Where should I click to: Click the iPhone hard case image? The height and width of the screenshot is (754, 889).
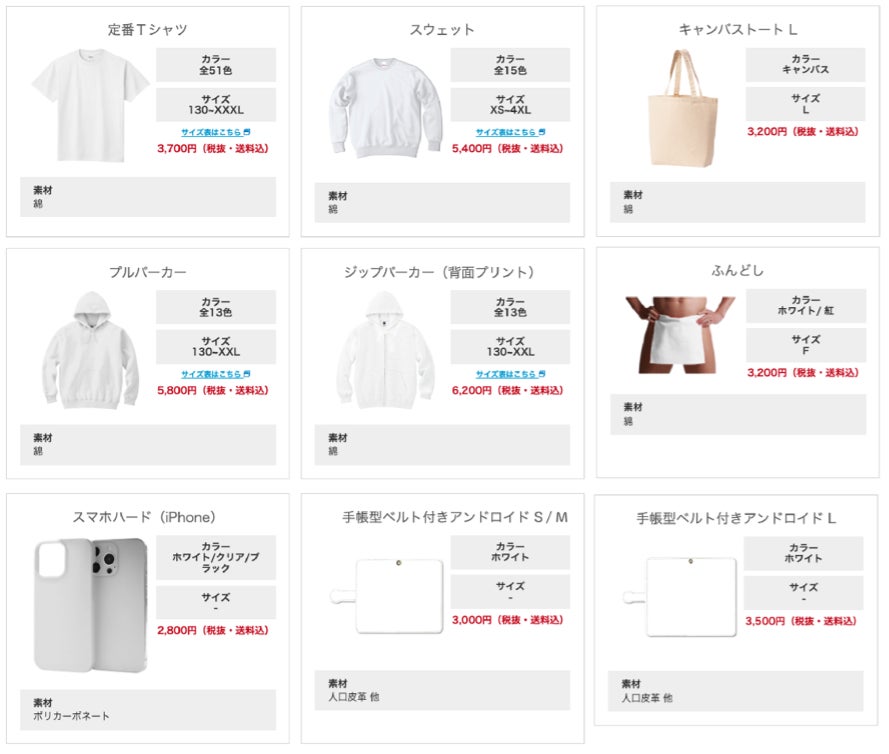(91, 604)
